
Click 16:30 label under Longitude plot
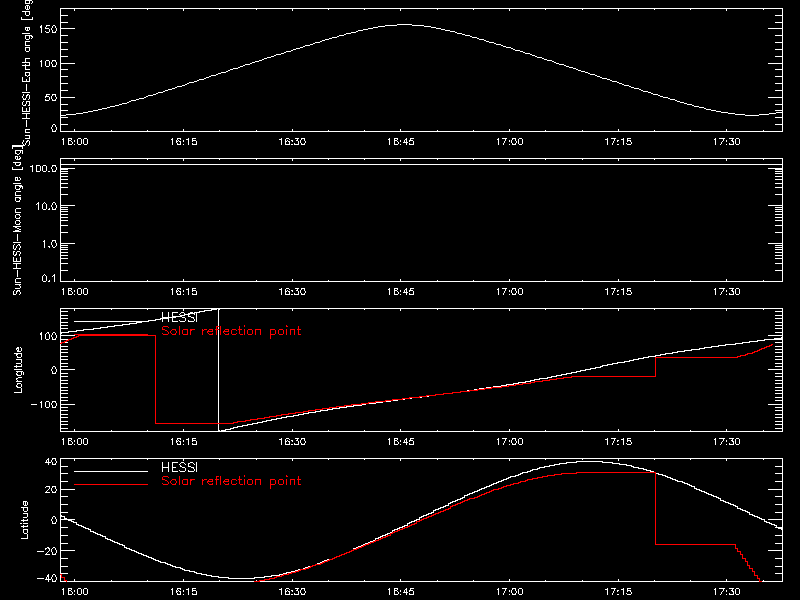pyautogui.click(x=292, y=442)
